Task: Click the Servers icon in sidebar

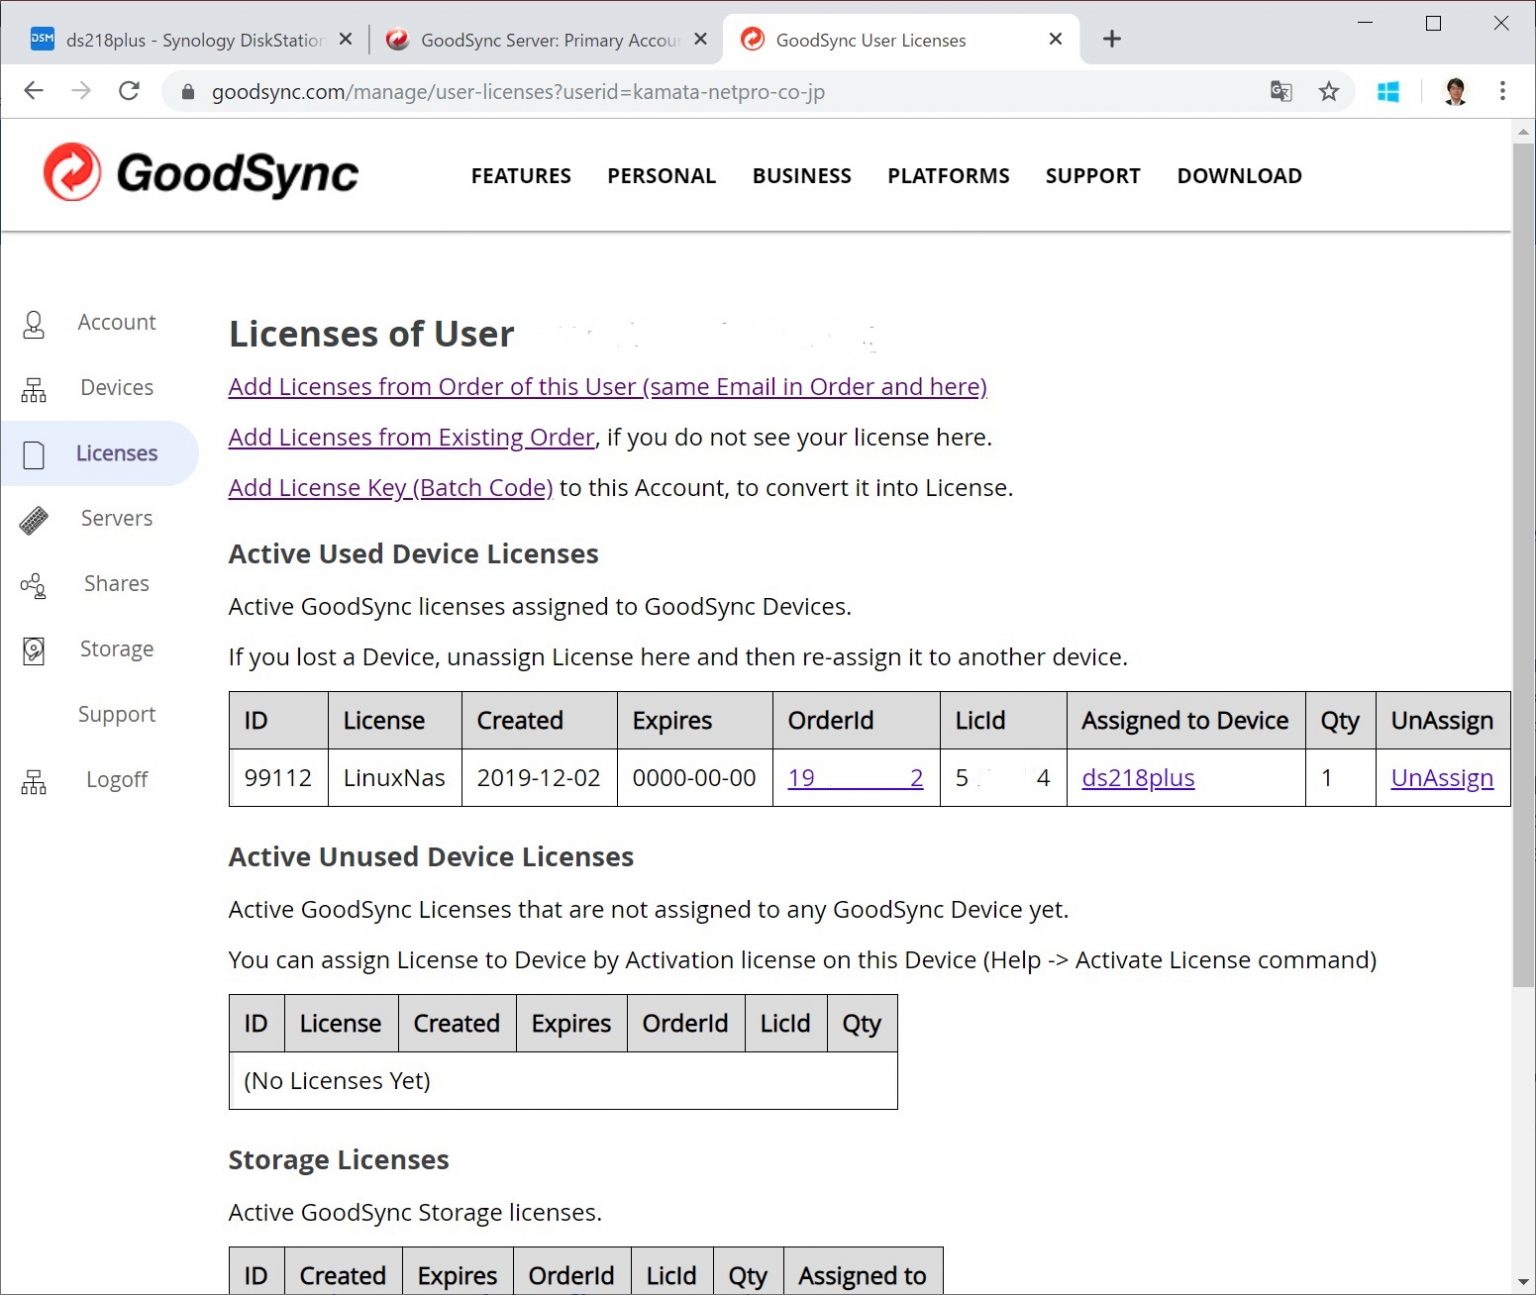Action: pyautogui.click(x=34, y=520)
